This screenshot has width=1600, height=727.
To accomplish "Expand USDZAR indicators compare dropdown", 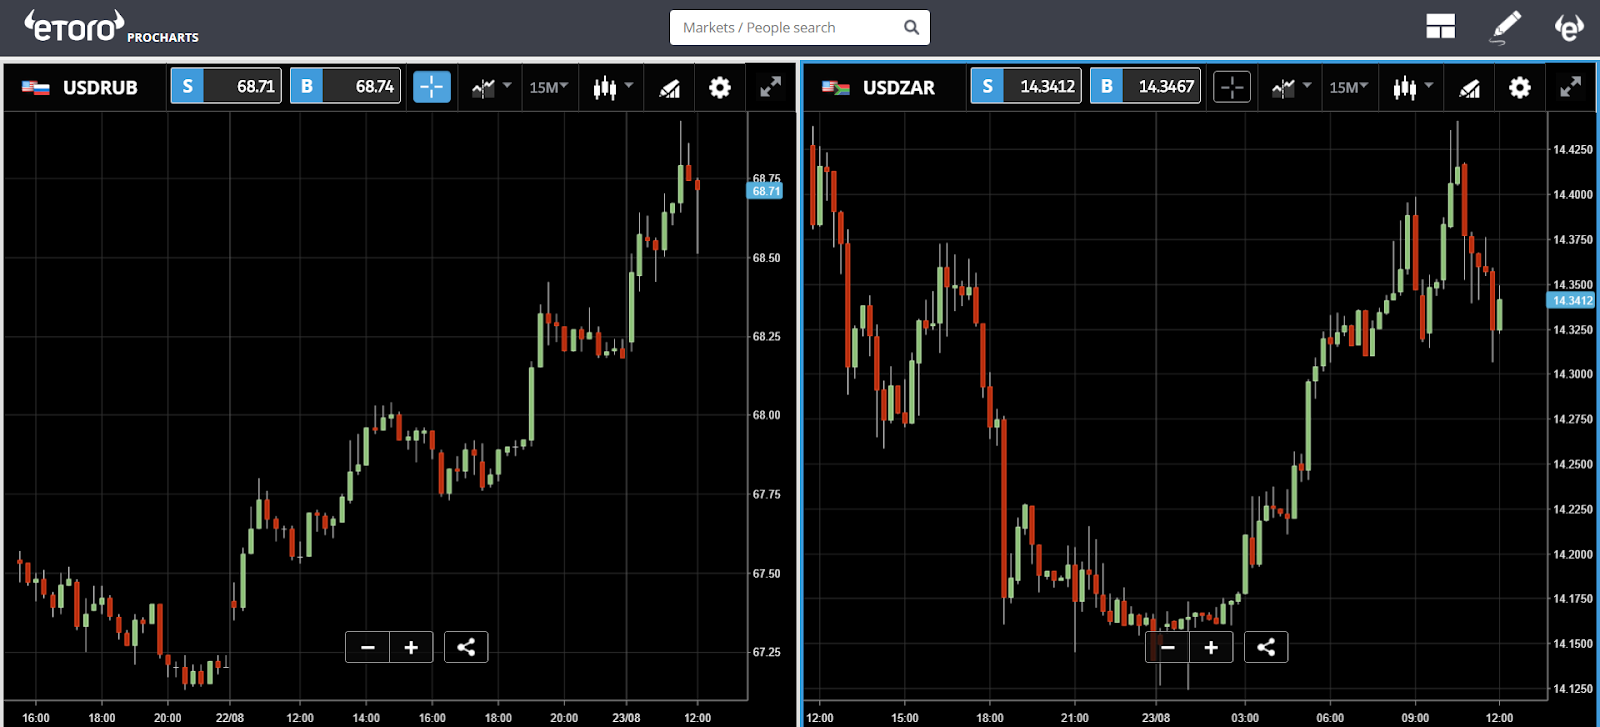I will click(1291, 87).
